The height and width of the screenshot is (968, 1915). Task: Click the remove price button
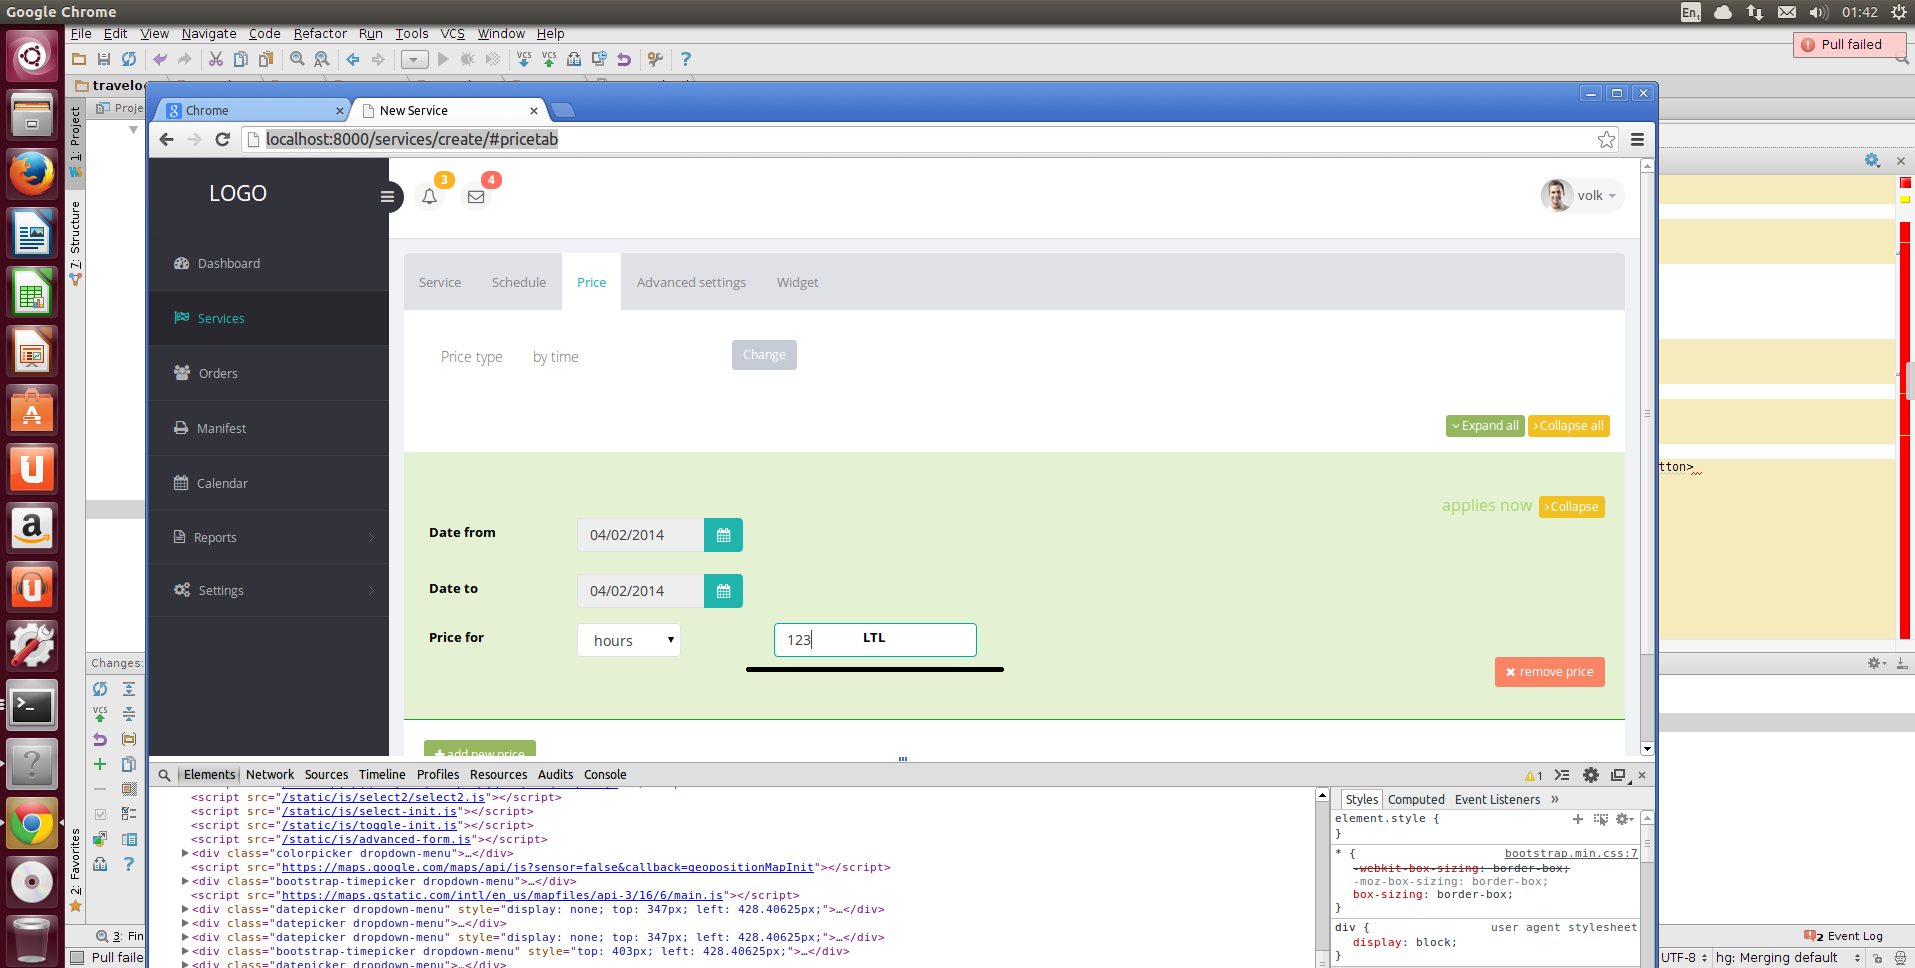click(1550, 672)
